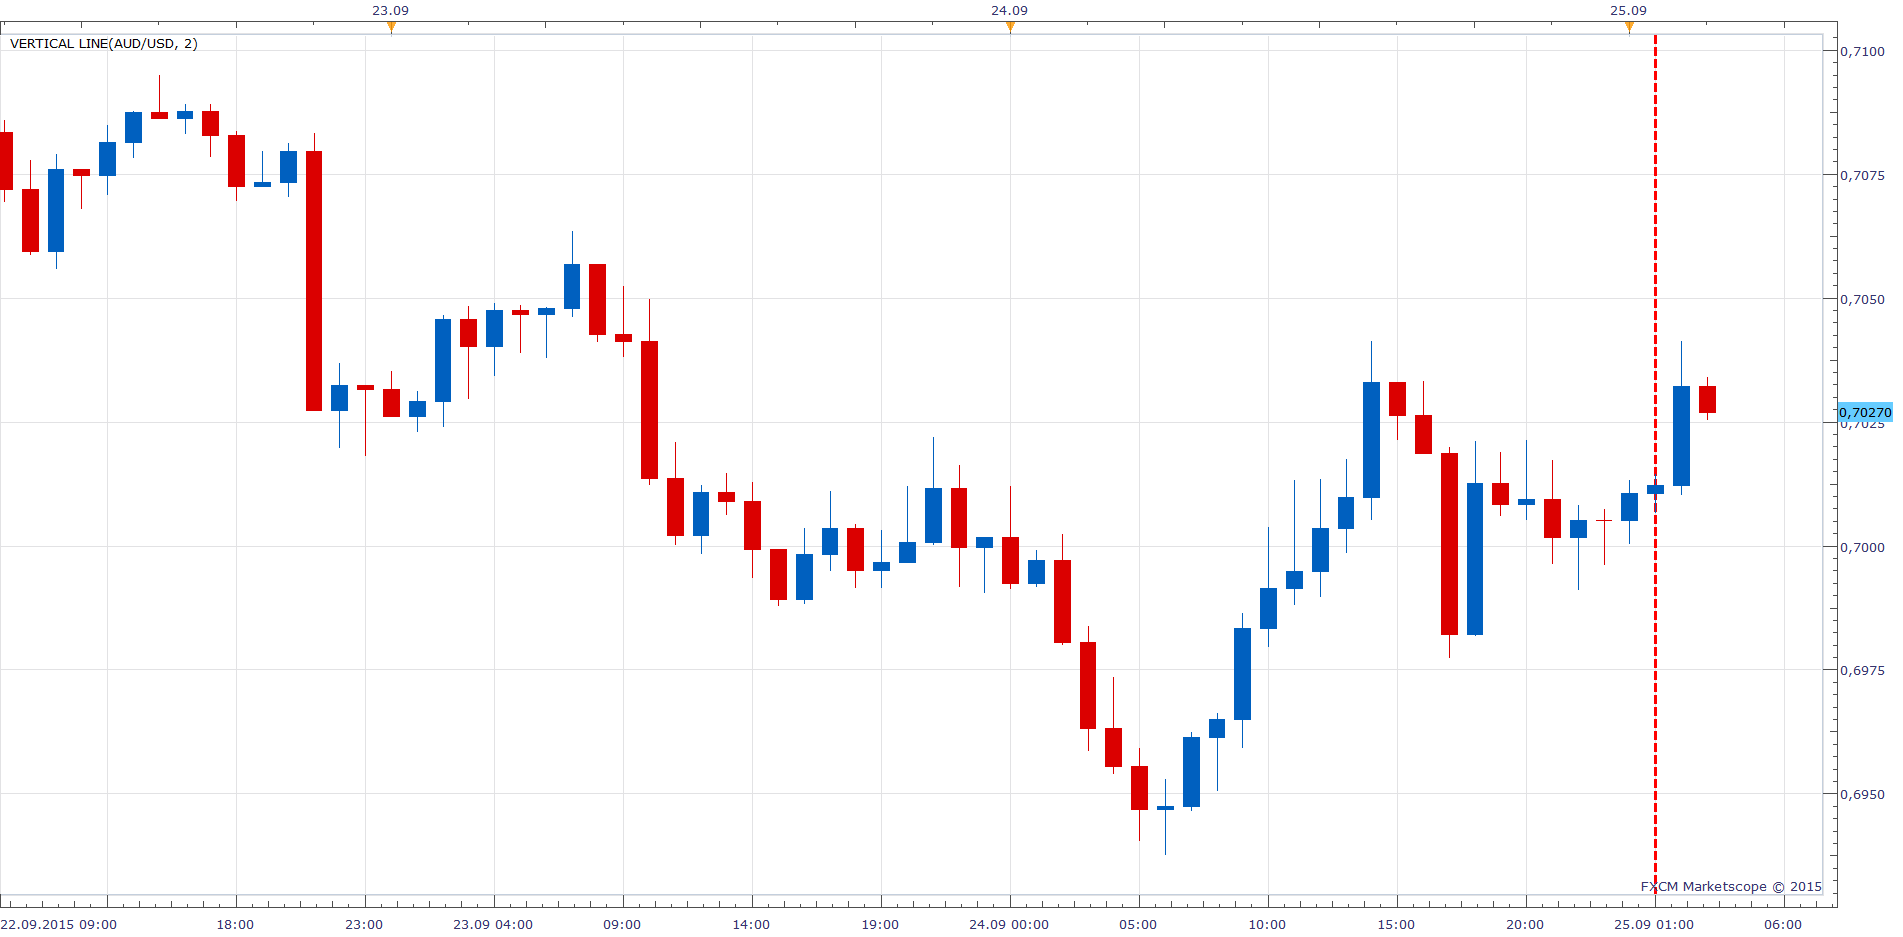Click the "23:00" time axis label

tap(364, 925)
